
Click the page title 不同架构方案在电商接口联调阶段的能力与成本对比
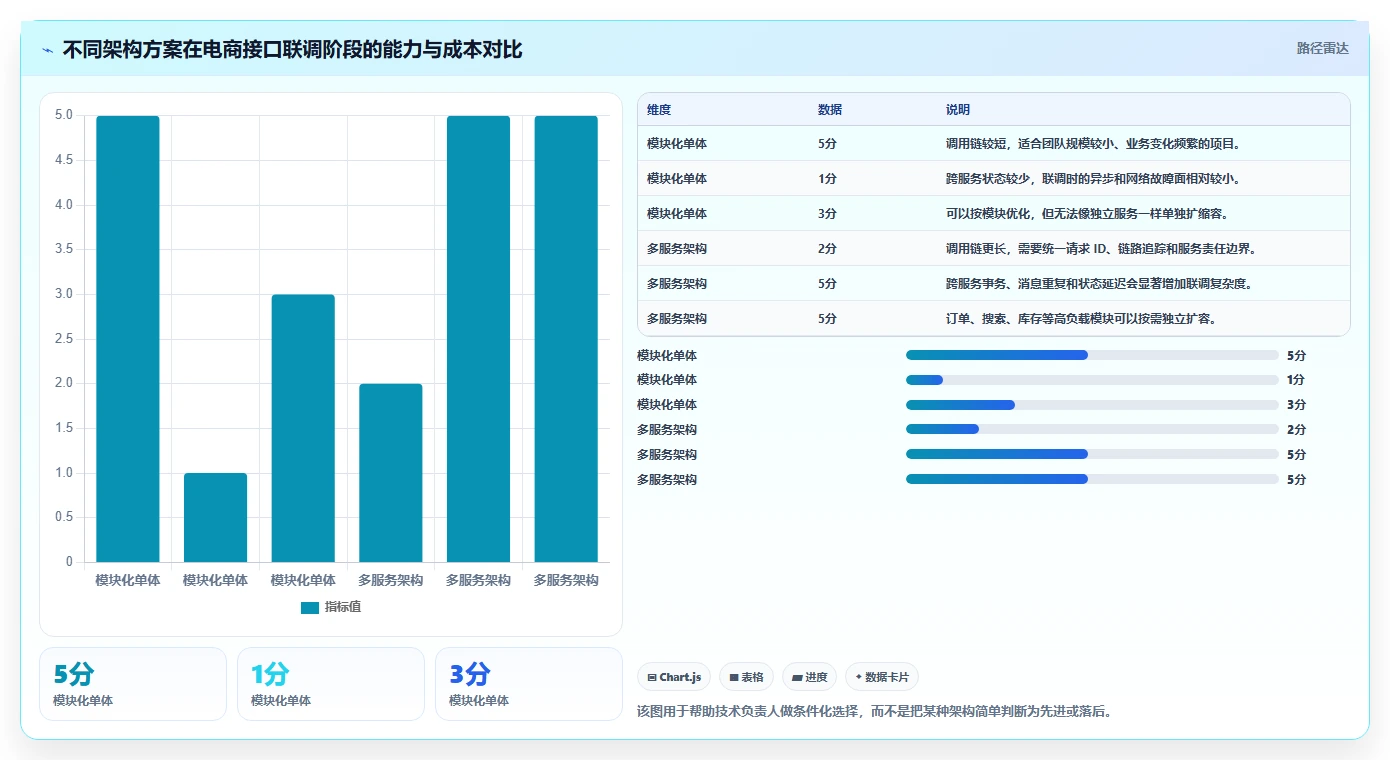292,50
